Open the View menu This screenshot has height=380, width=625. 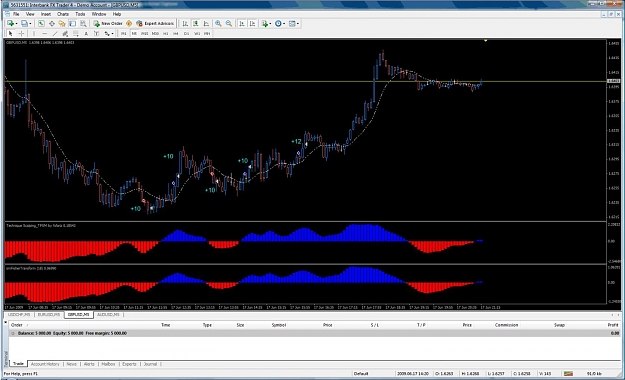30,14
